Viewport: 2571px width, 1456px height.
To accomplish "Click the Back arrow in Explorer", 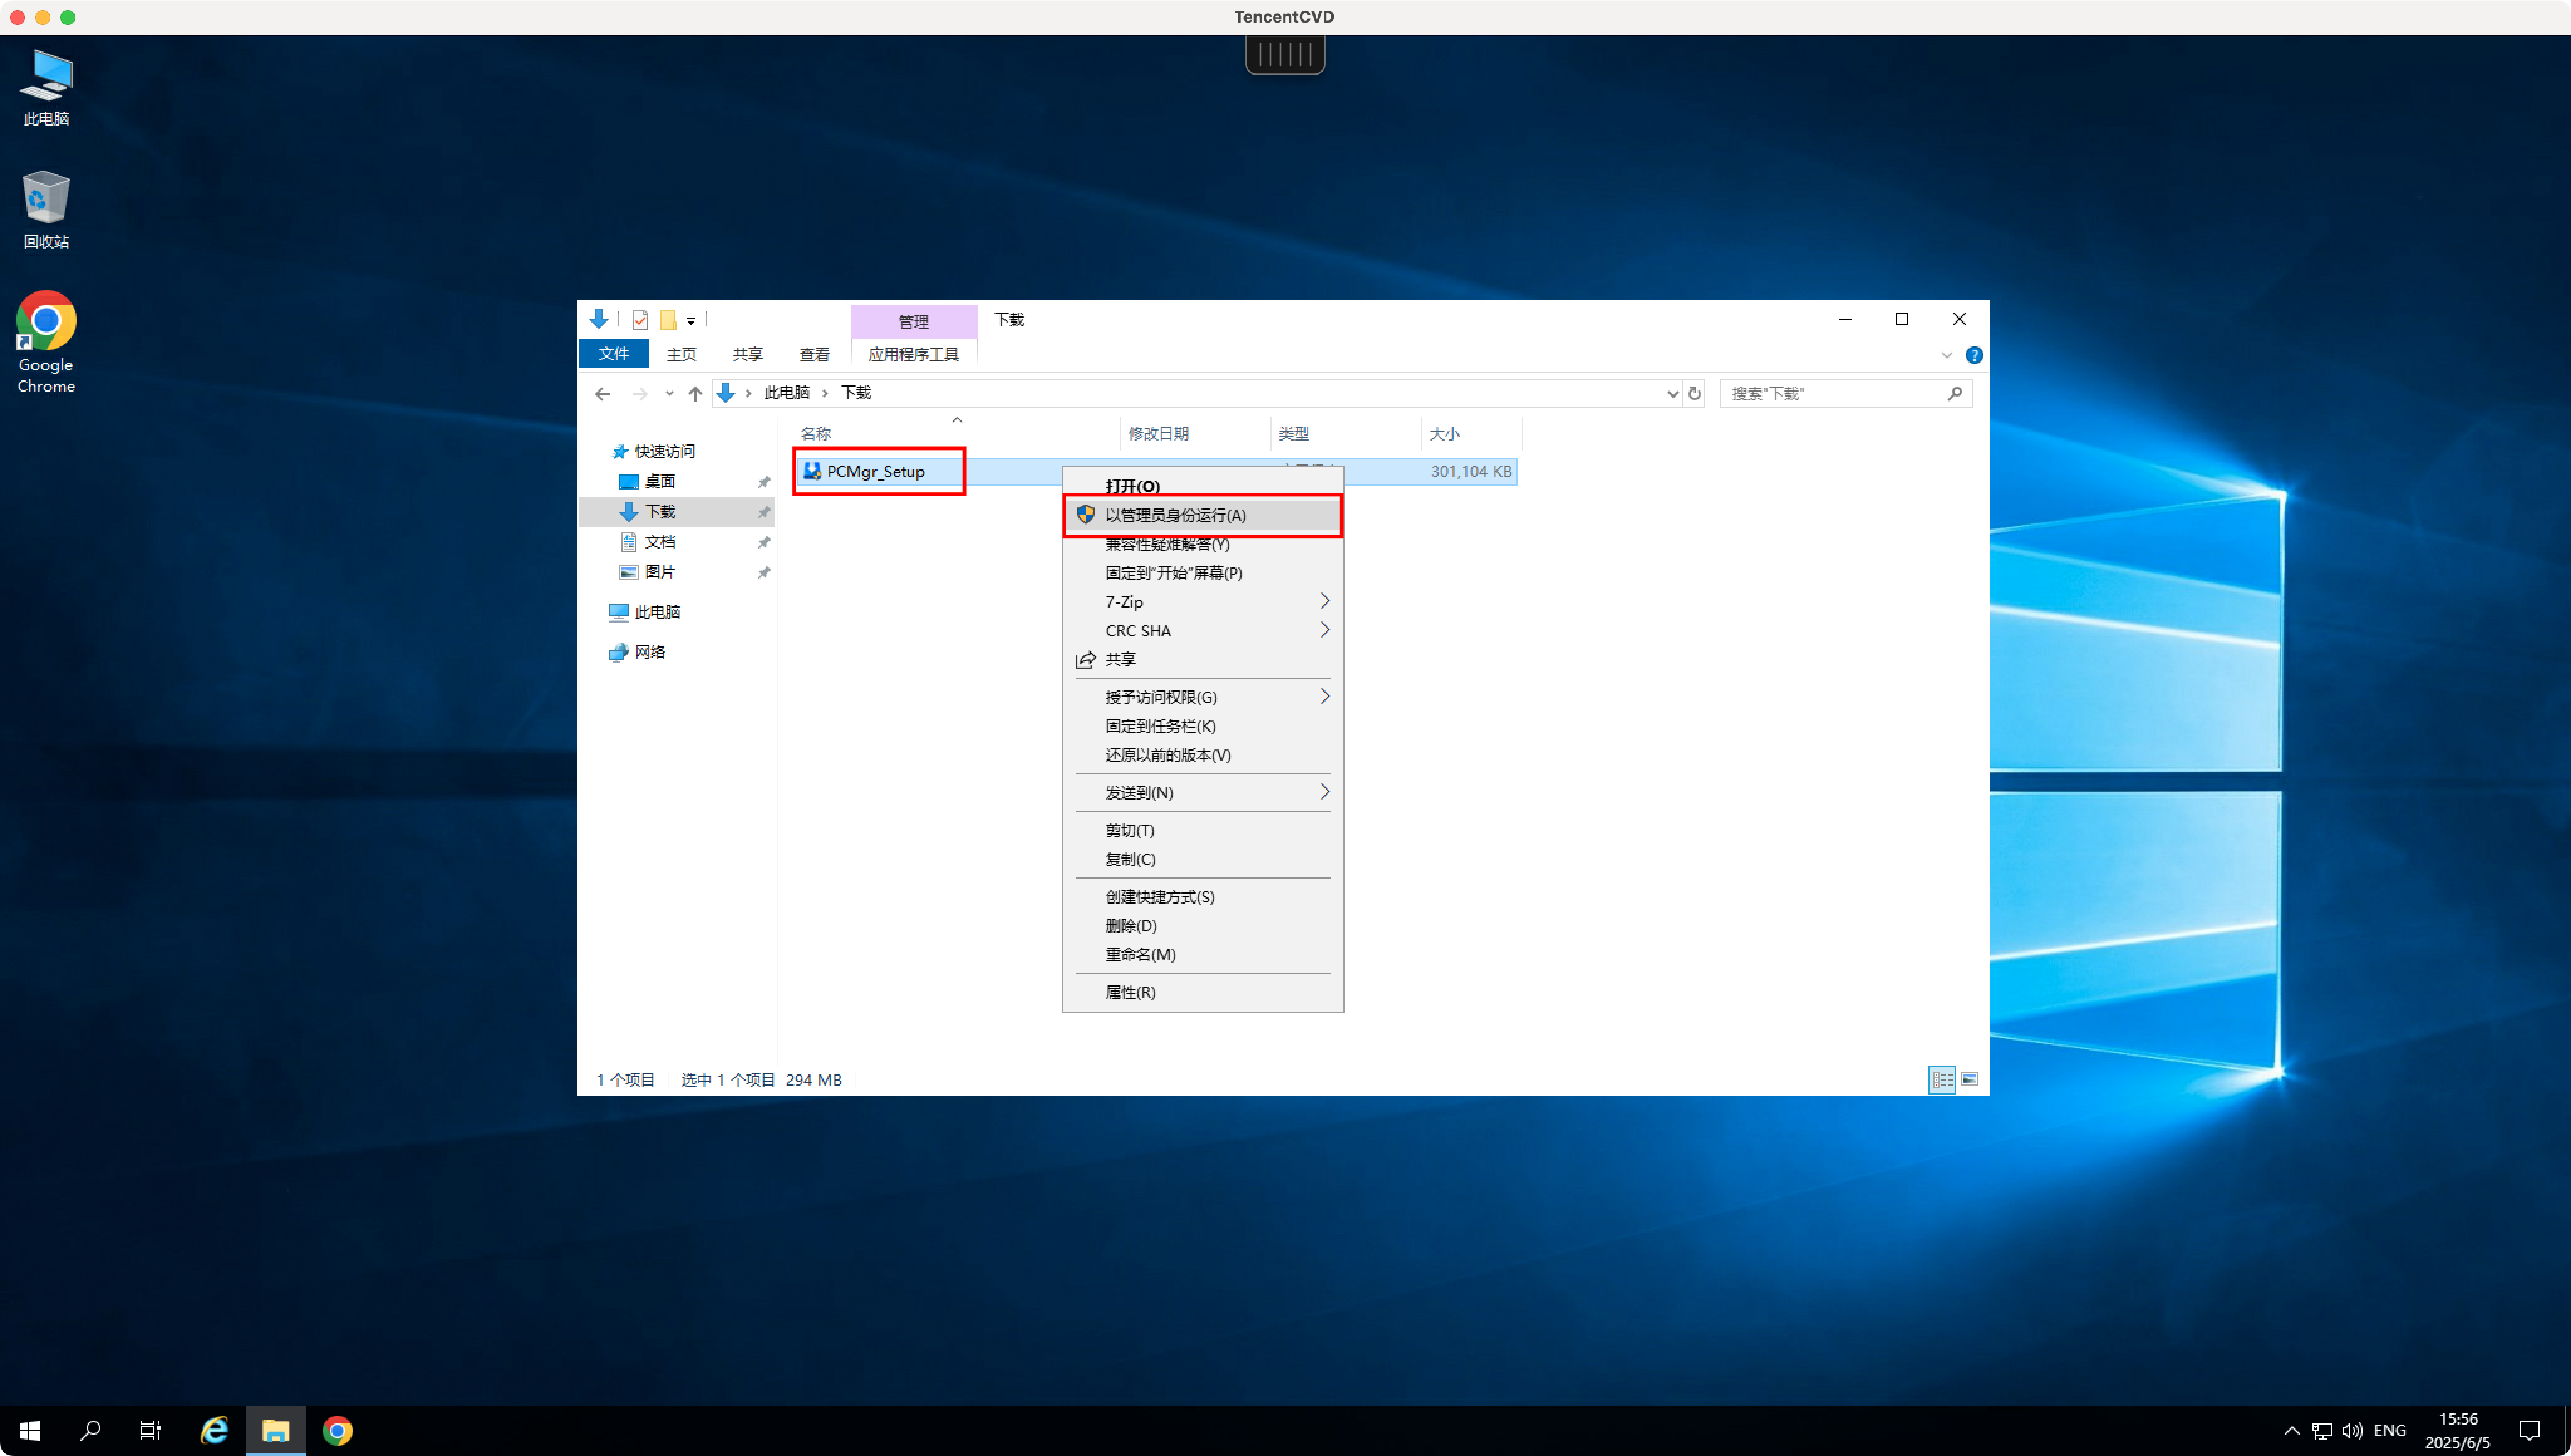I will coord(602,394).
